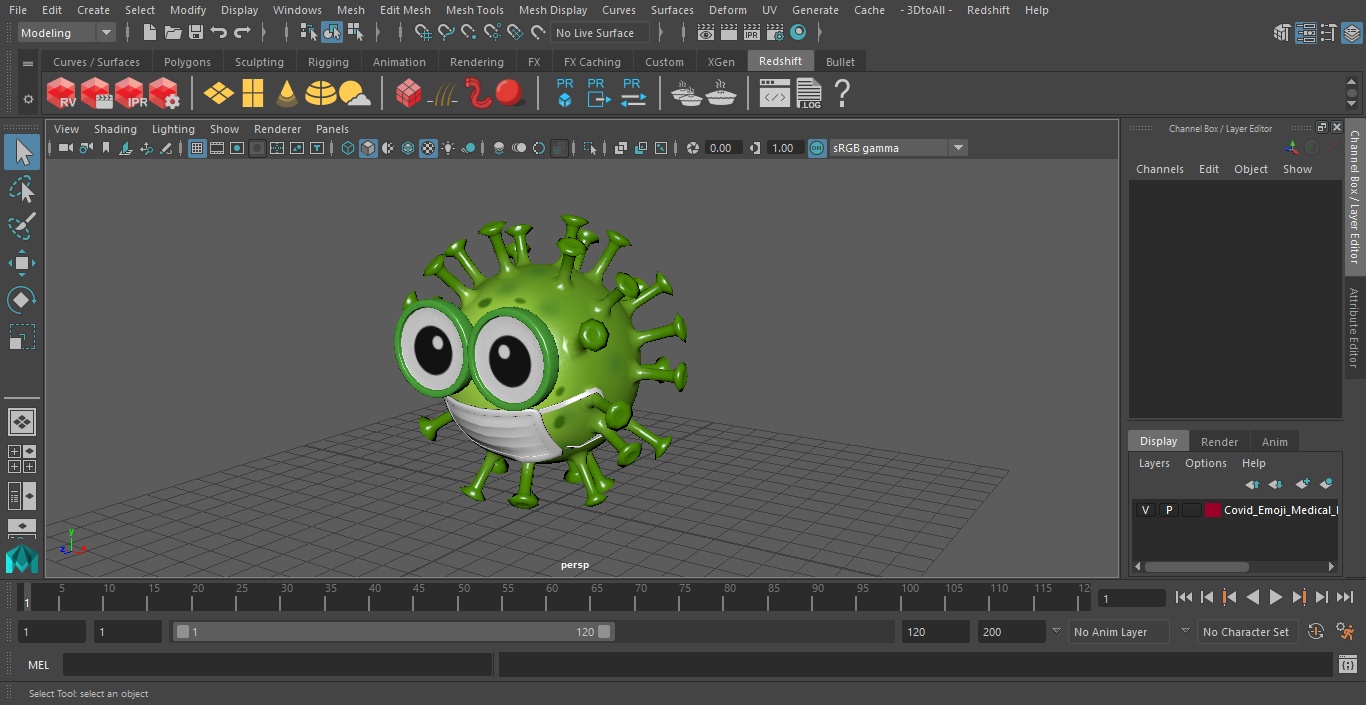Toggle the sRGB gamma color management button

coord(817,148)
